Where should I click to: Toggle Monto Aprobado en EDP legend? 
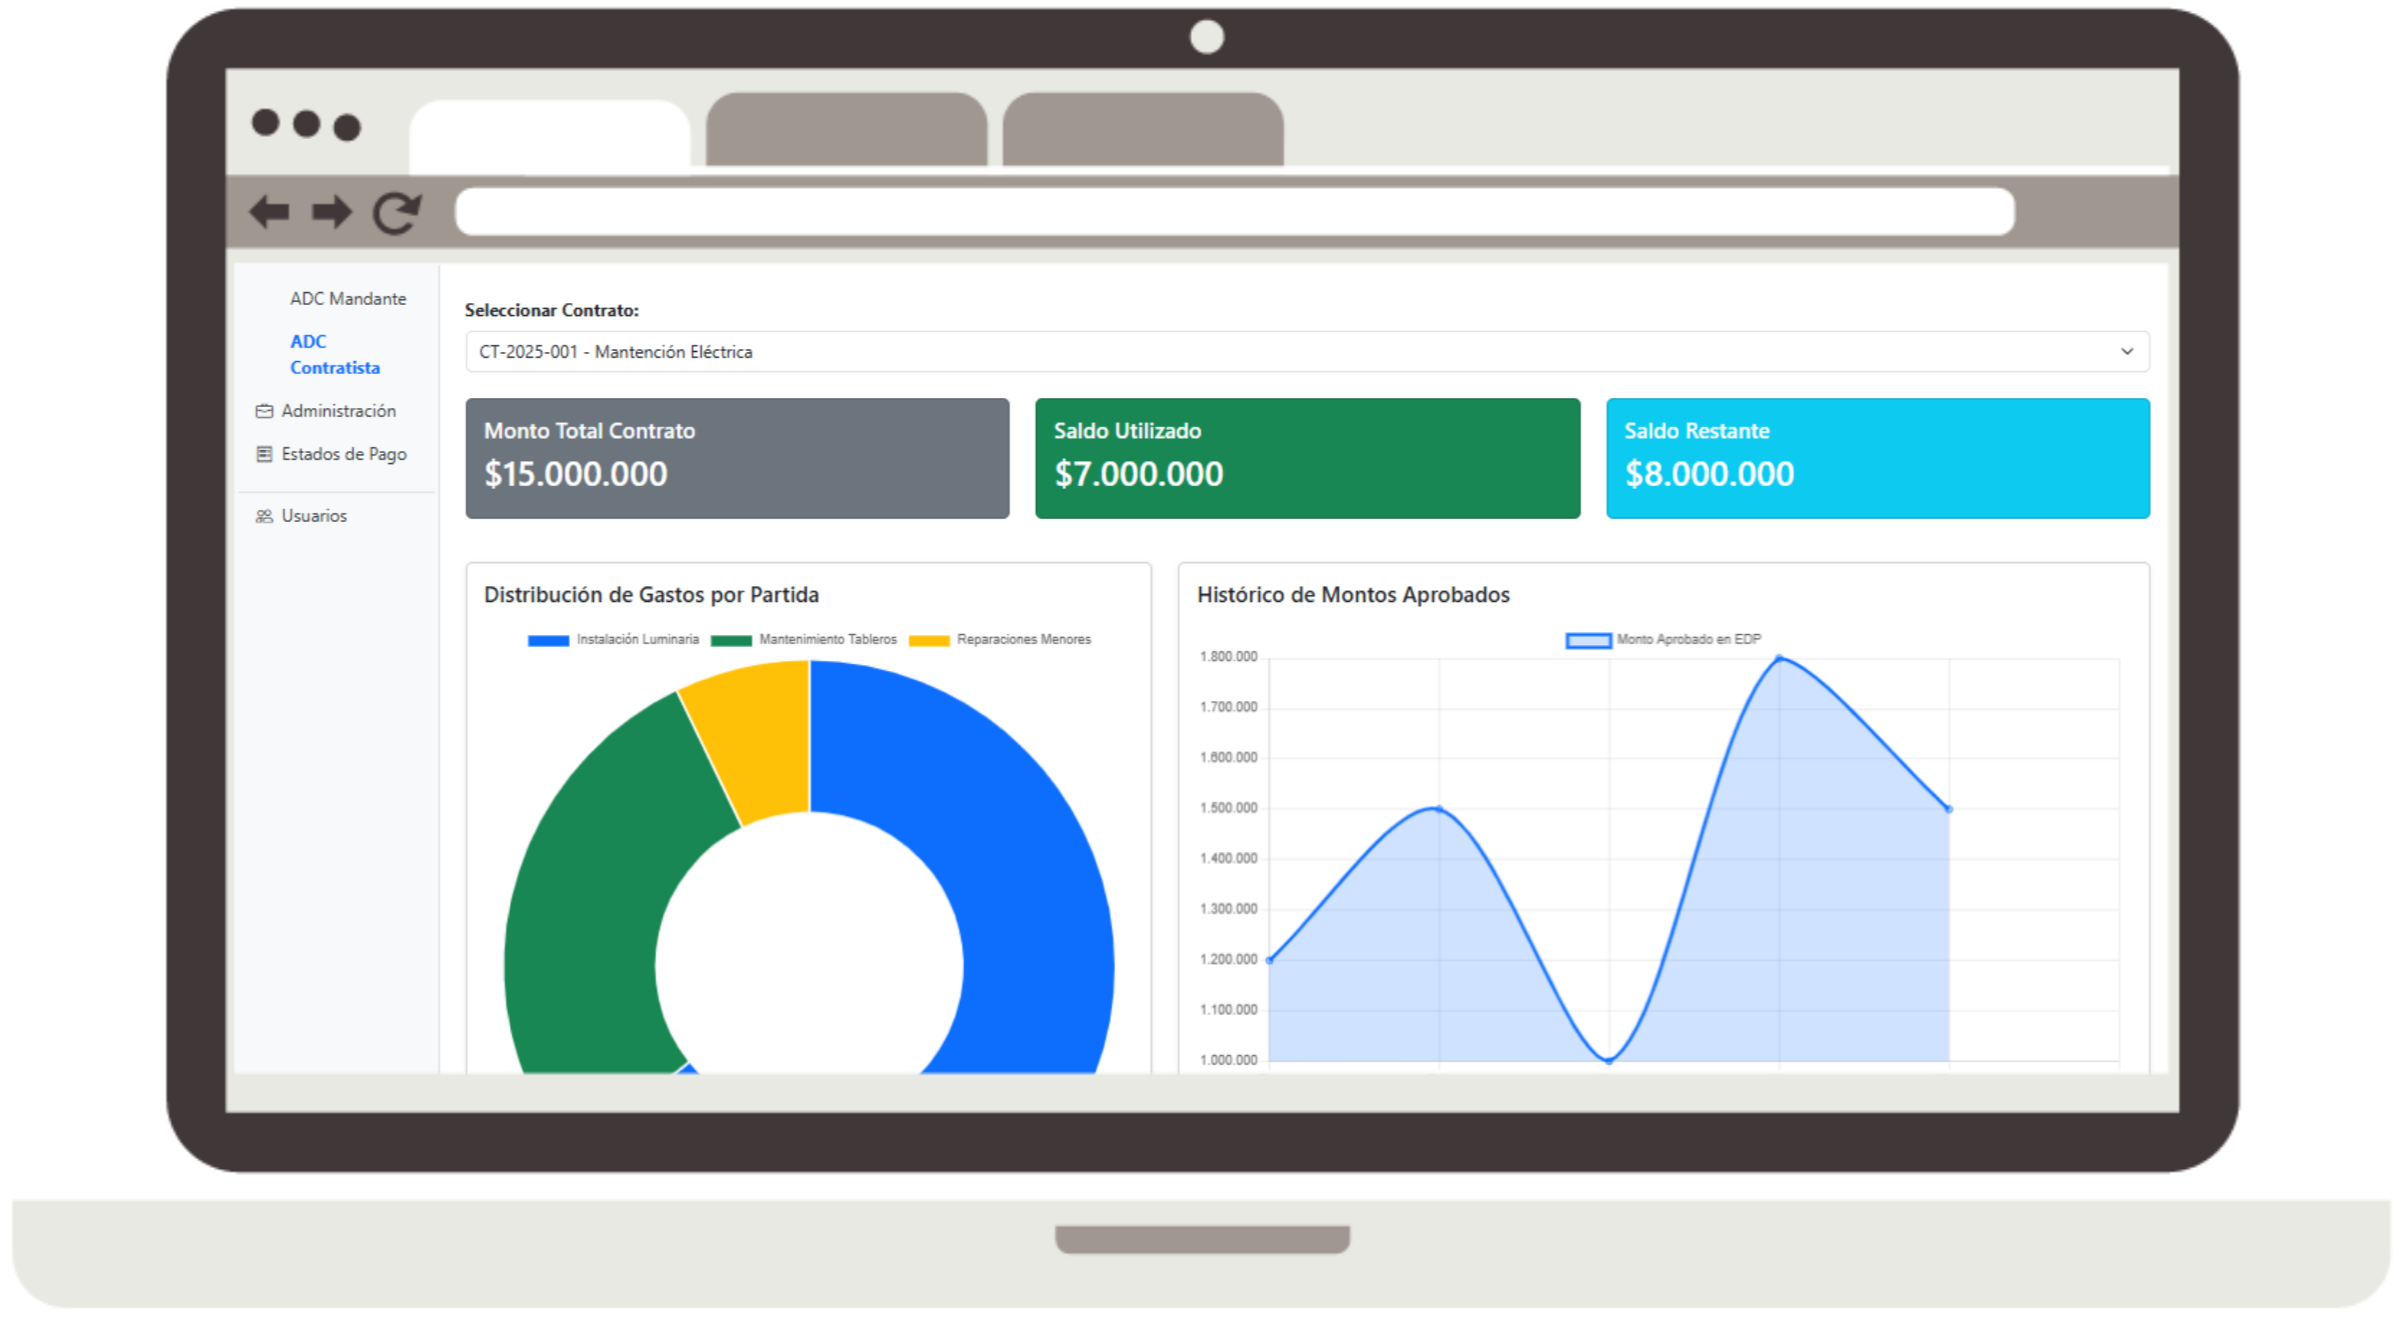(x=1663, y=640)
